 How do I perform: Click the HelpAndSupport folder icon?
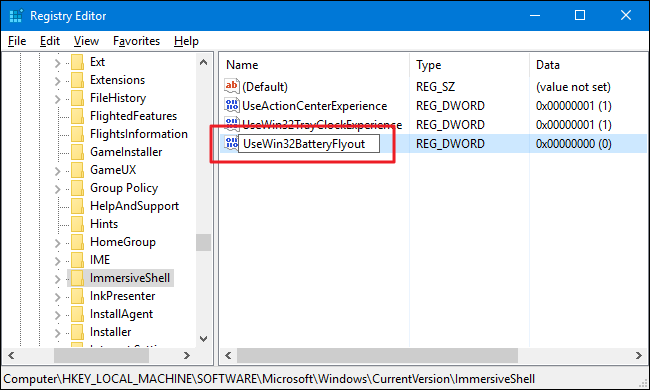tap(78, 206)
